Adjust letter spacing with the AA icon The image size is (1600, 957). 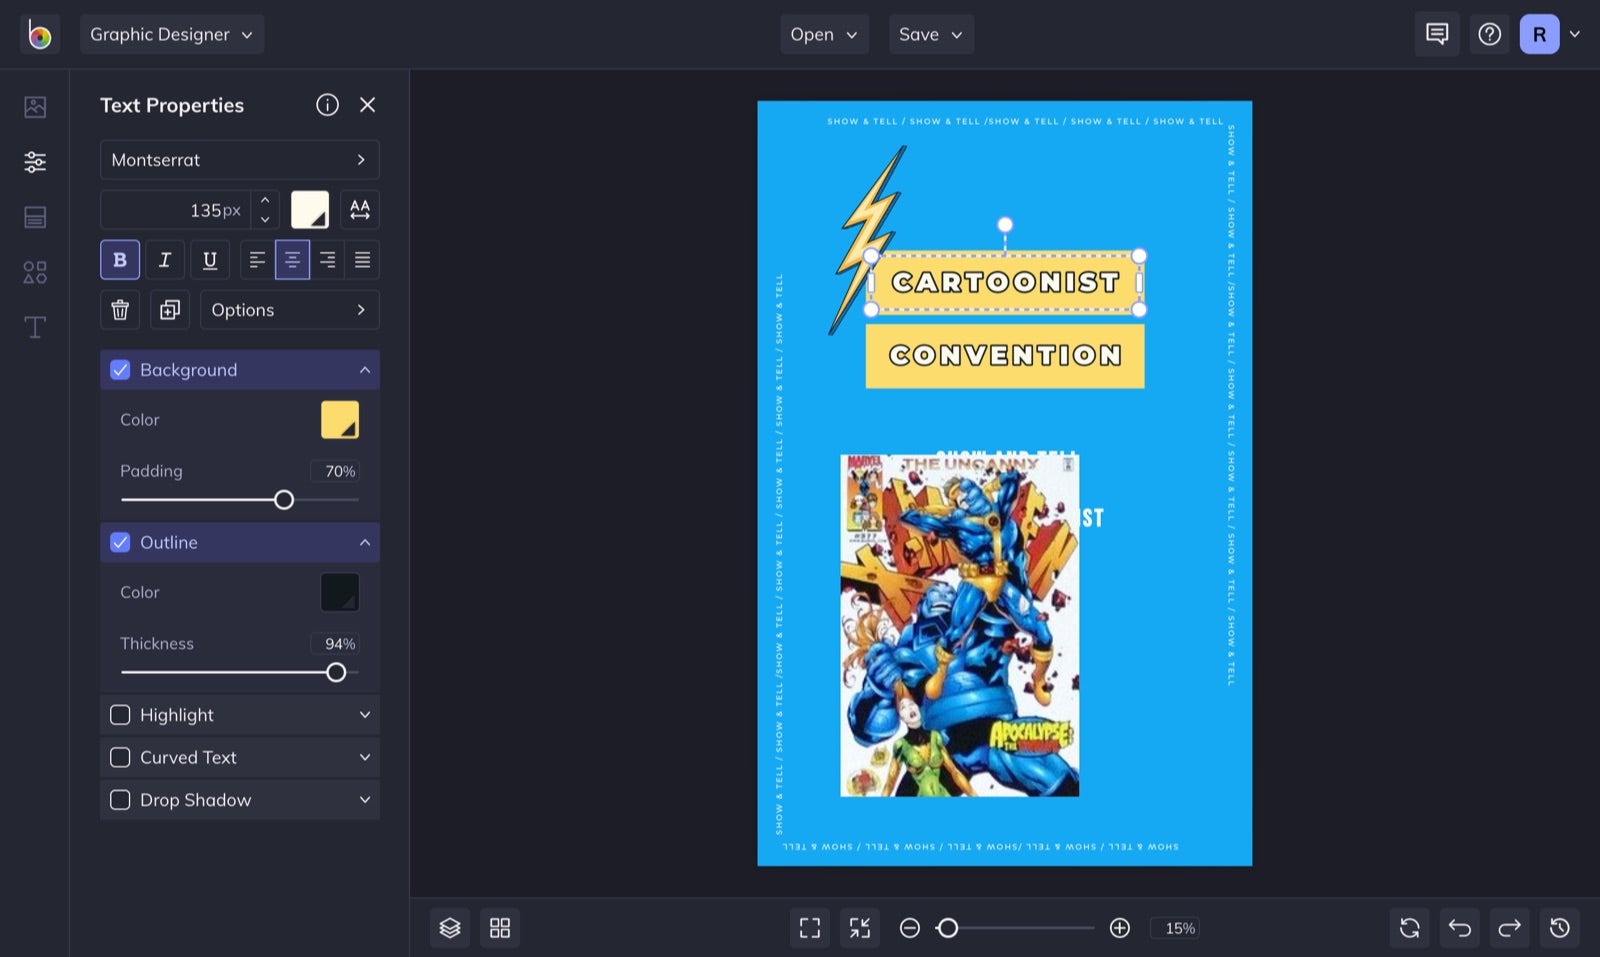tap(359, 209)
